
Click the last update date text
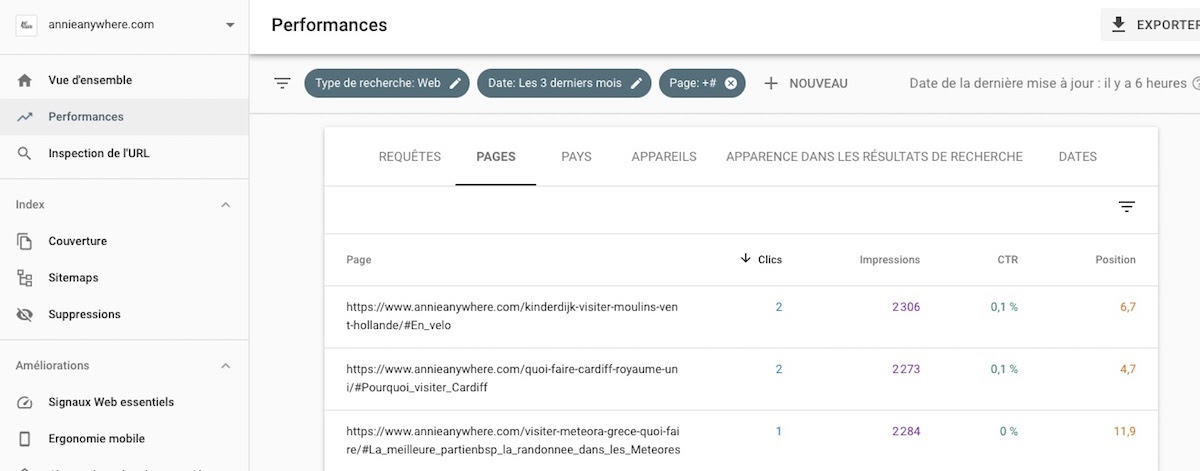(1048, 83)
